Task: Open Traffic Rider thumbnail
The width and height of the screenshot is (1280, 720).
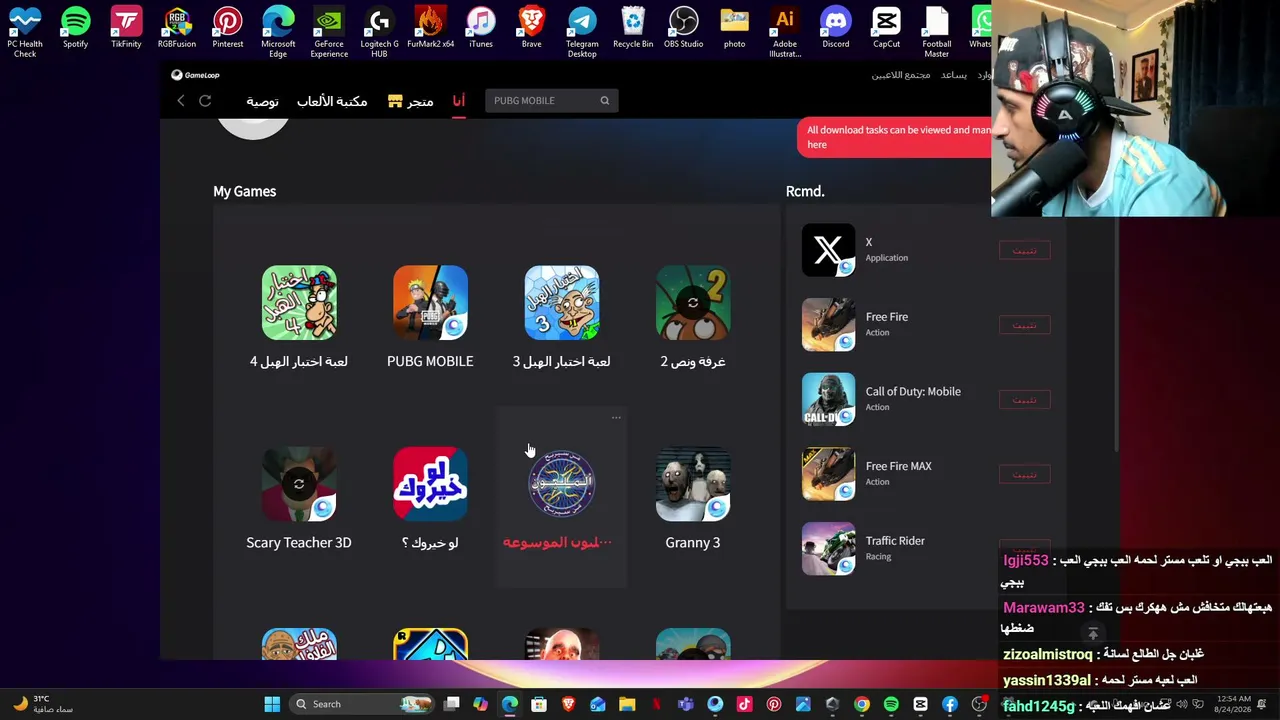Action: [x=828, y=549]
